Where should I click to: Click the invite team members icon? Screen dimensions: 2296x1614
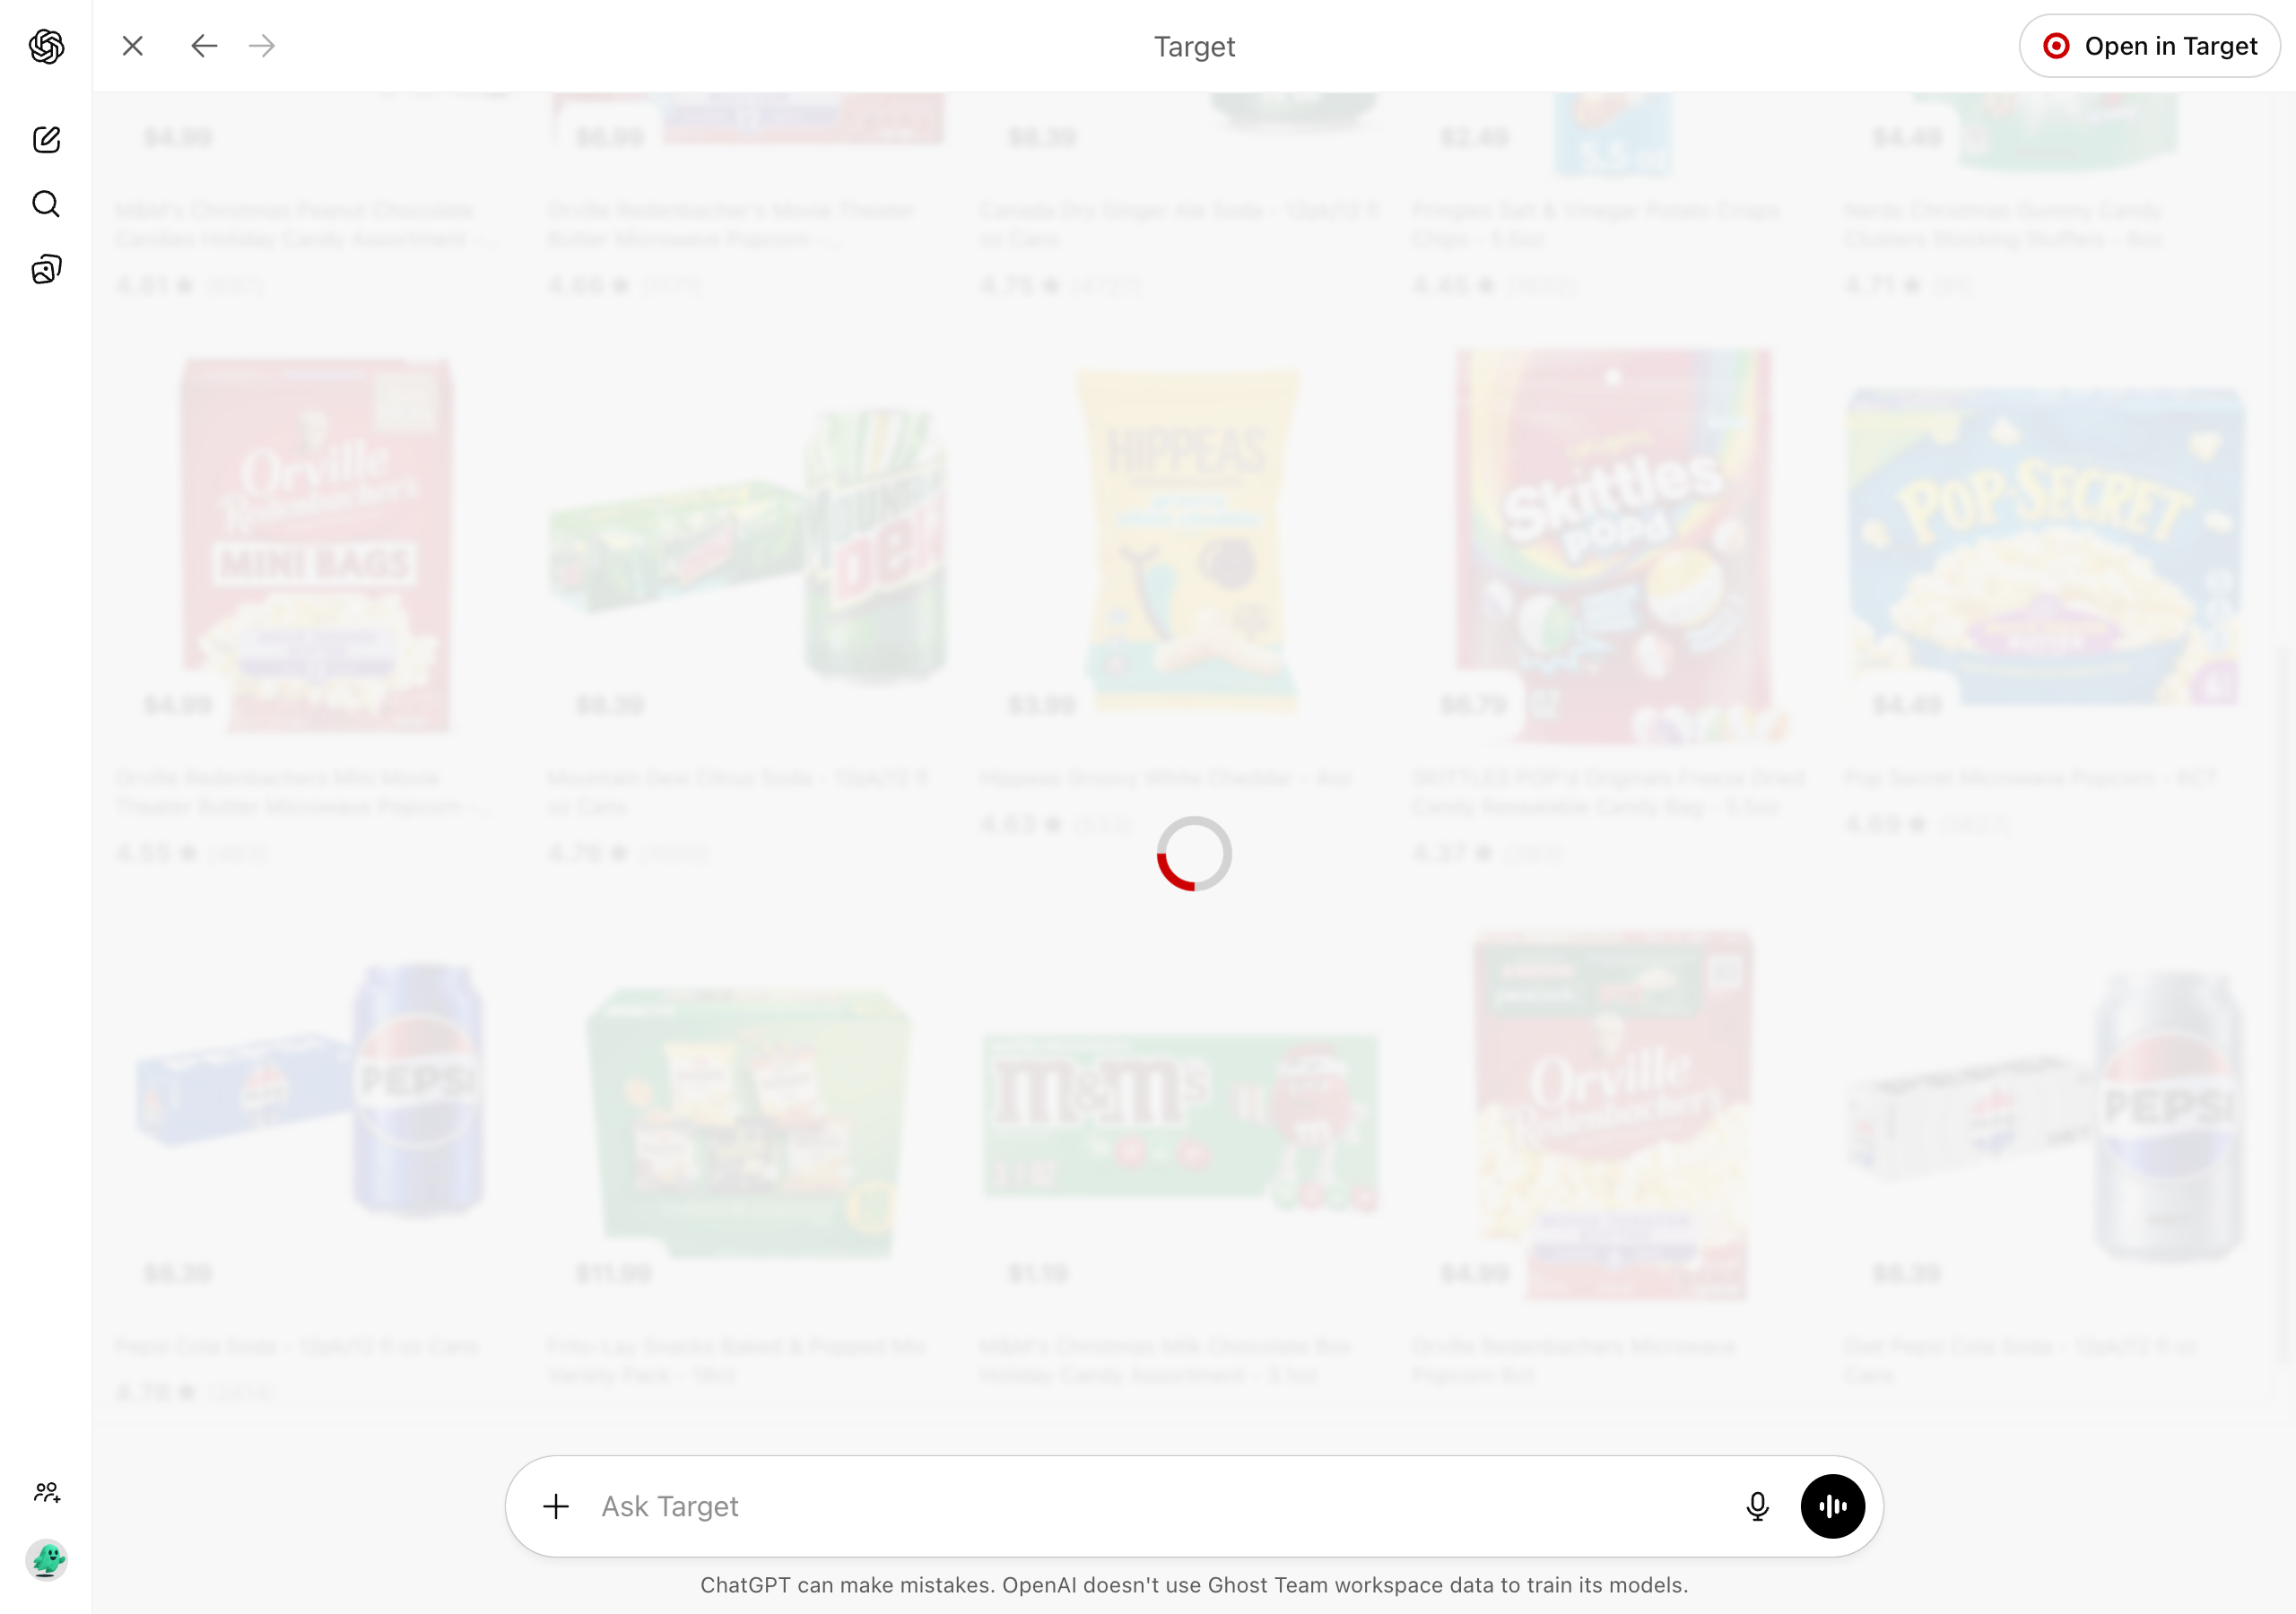(46, 1493)
